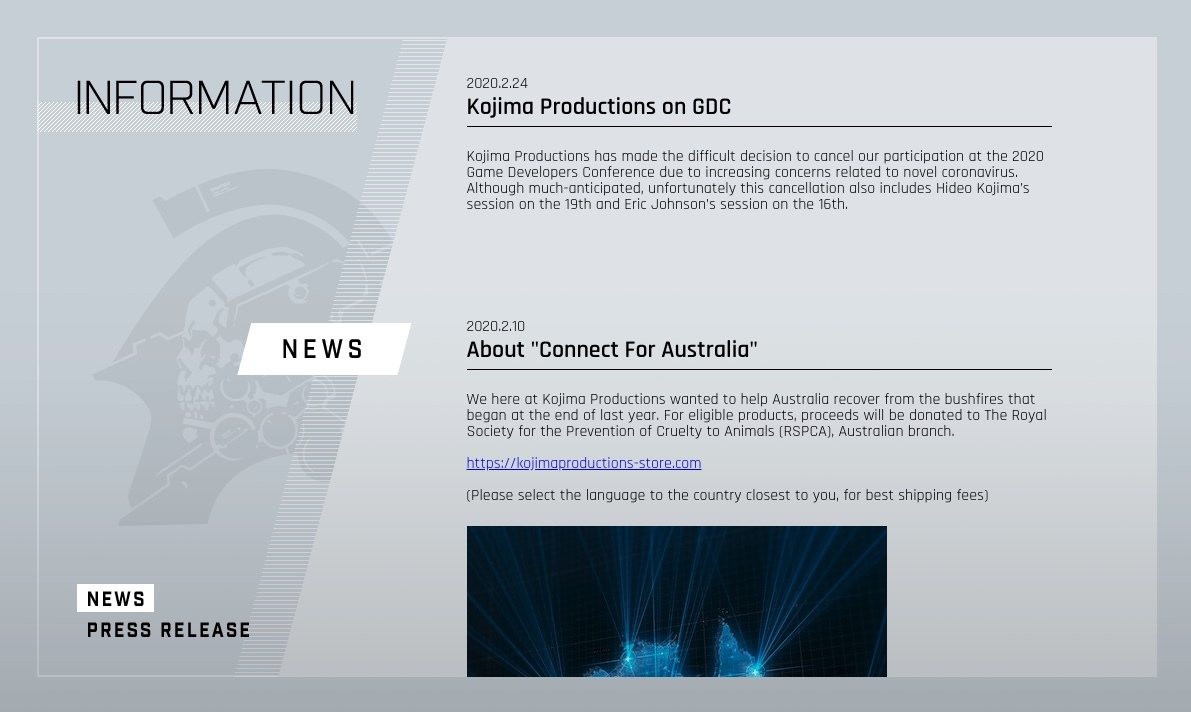Open the "Kojima Productions on GDC" headline

click(598, 107)
